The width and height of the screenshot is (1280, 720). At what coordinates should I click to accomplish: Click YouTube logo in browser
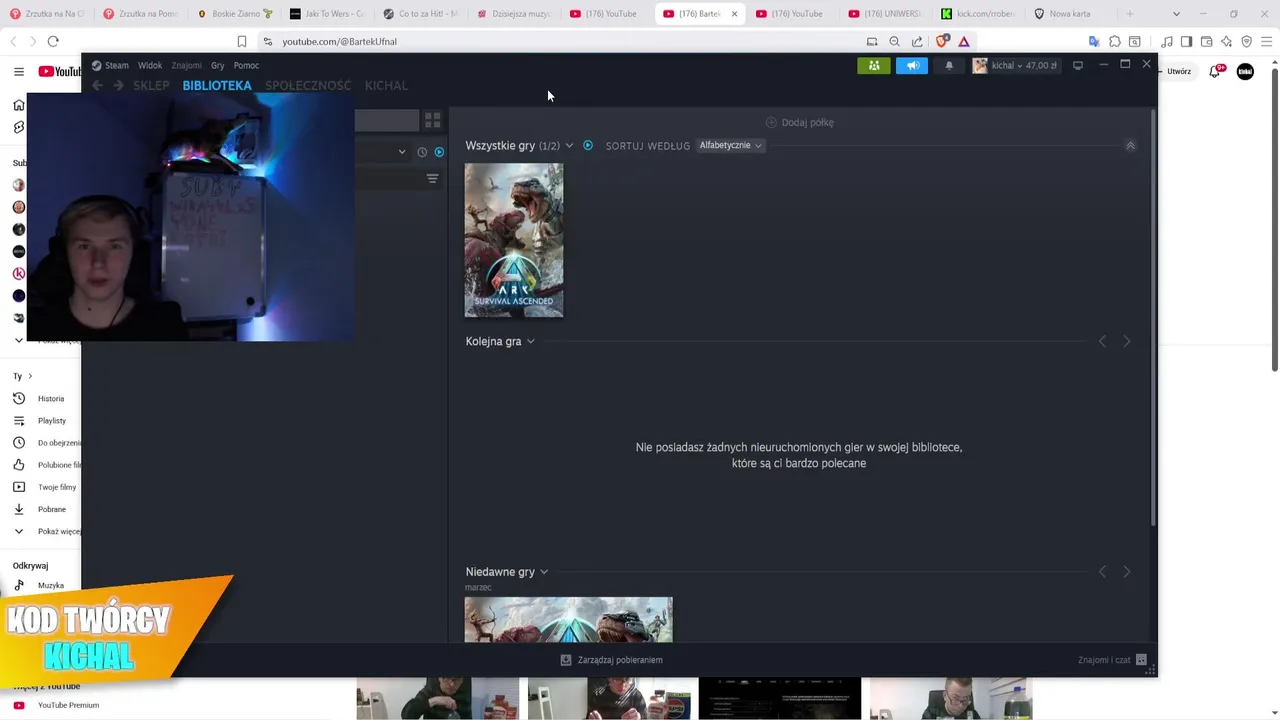point(60,71)
